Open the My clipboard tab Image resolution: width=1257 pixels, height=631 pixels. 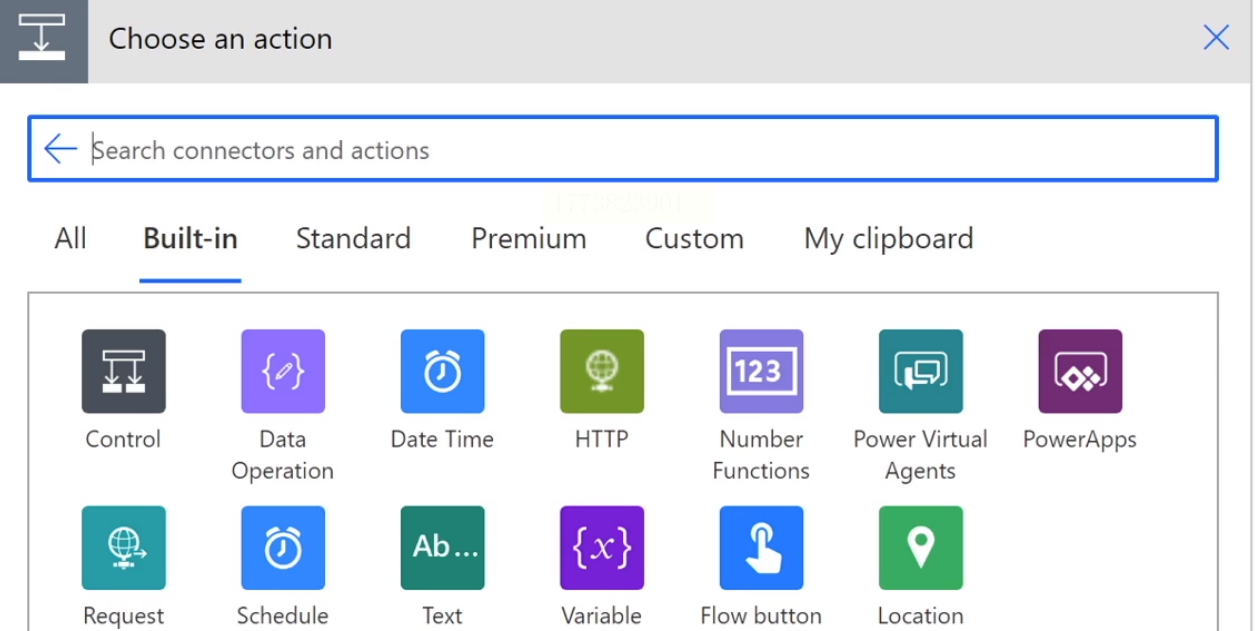point(888,239)
